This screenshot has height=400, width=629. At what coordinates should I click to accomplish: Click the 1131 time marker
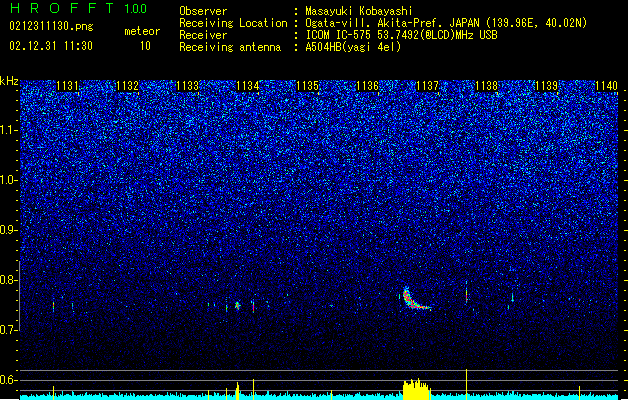[67, 86]
